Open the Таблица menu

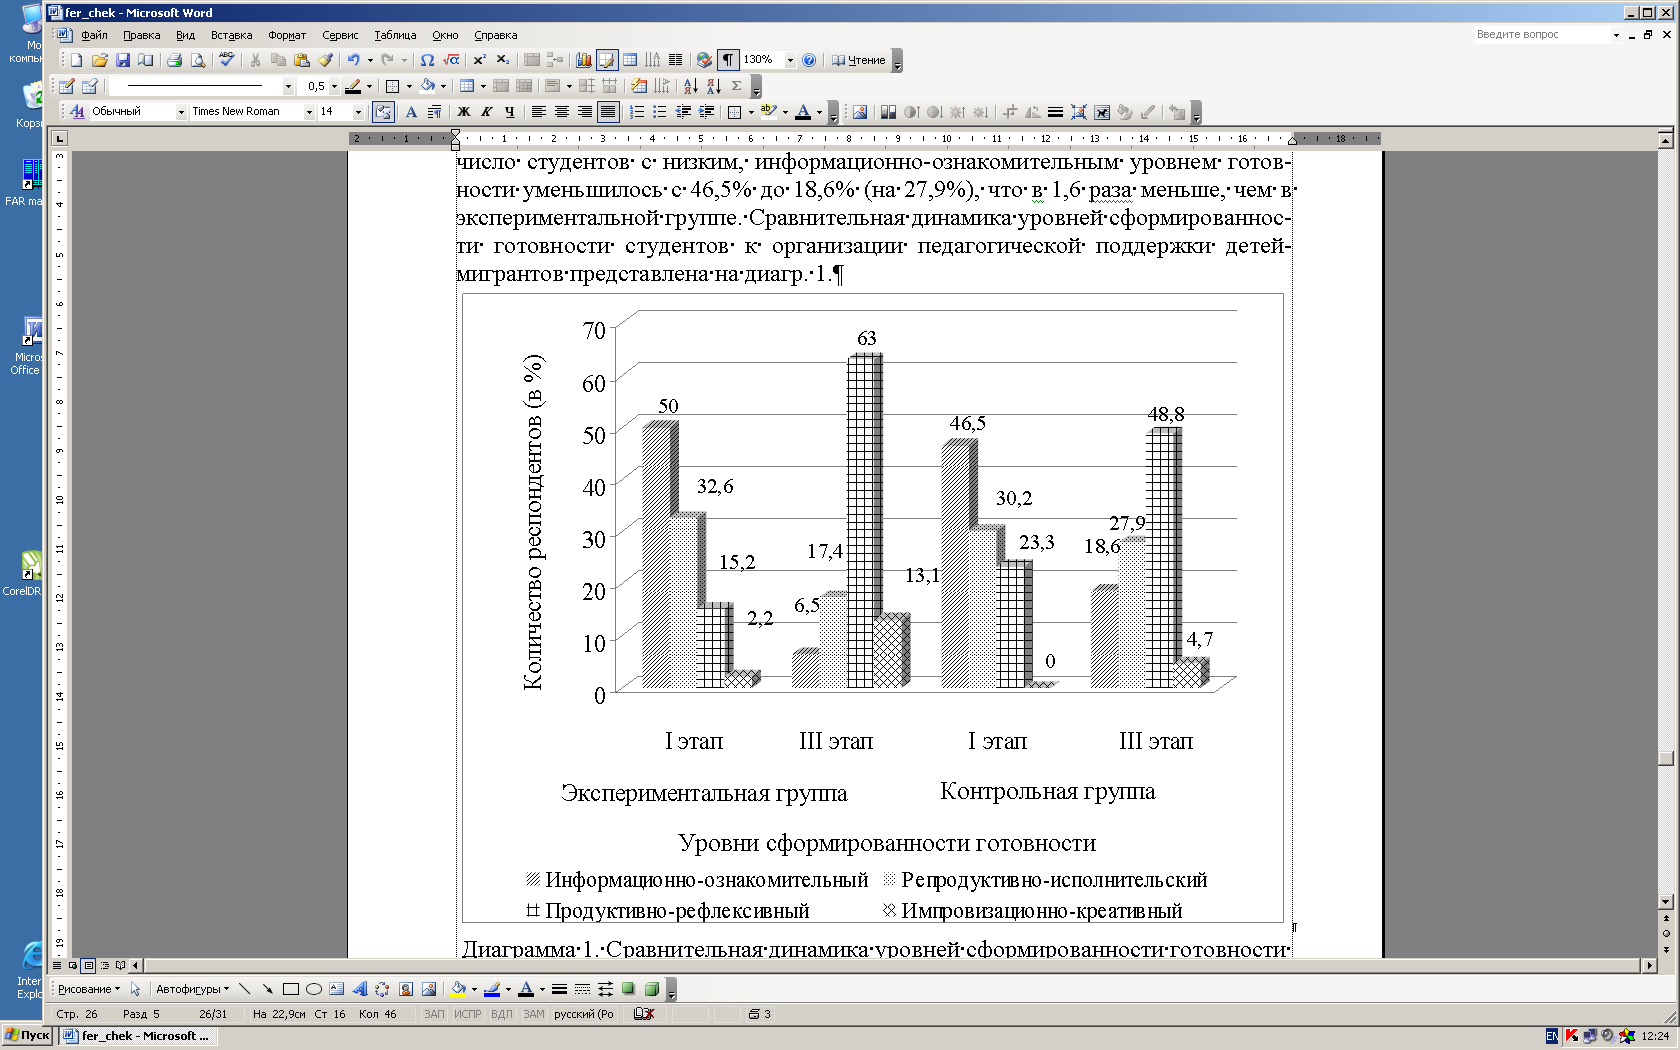tap(395, 35)
